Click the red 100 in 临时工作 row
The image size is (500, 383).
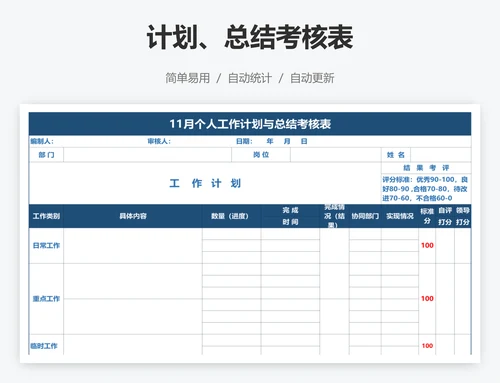pyautogui.click(x=427, y=346)
